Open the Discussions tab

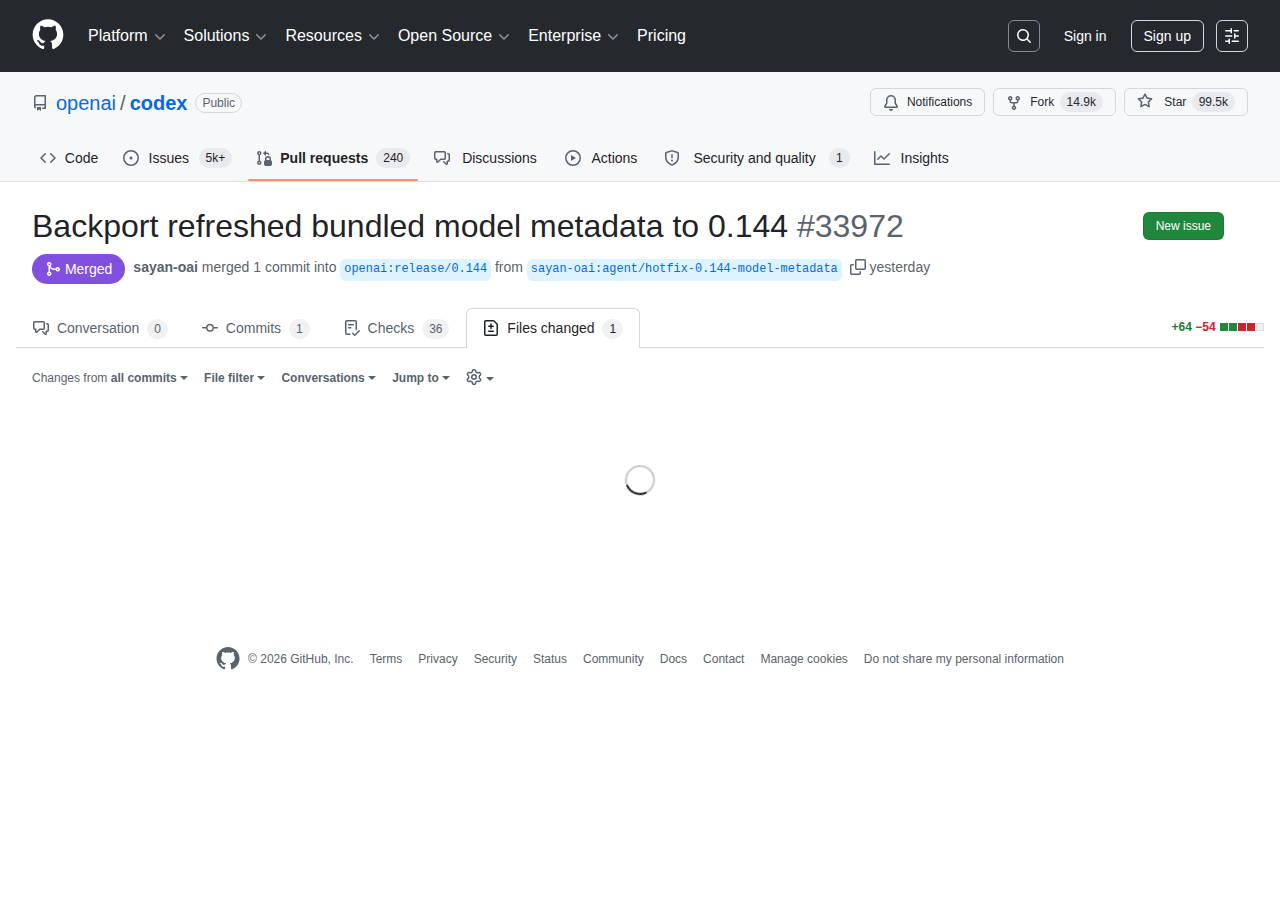click(x=485, y=158)
